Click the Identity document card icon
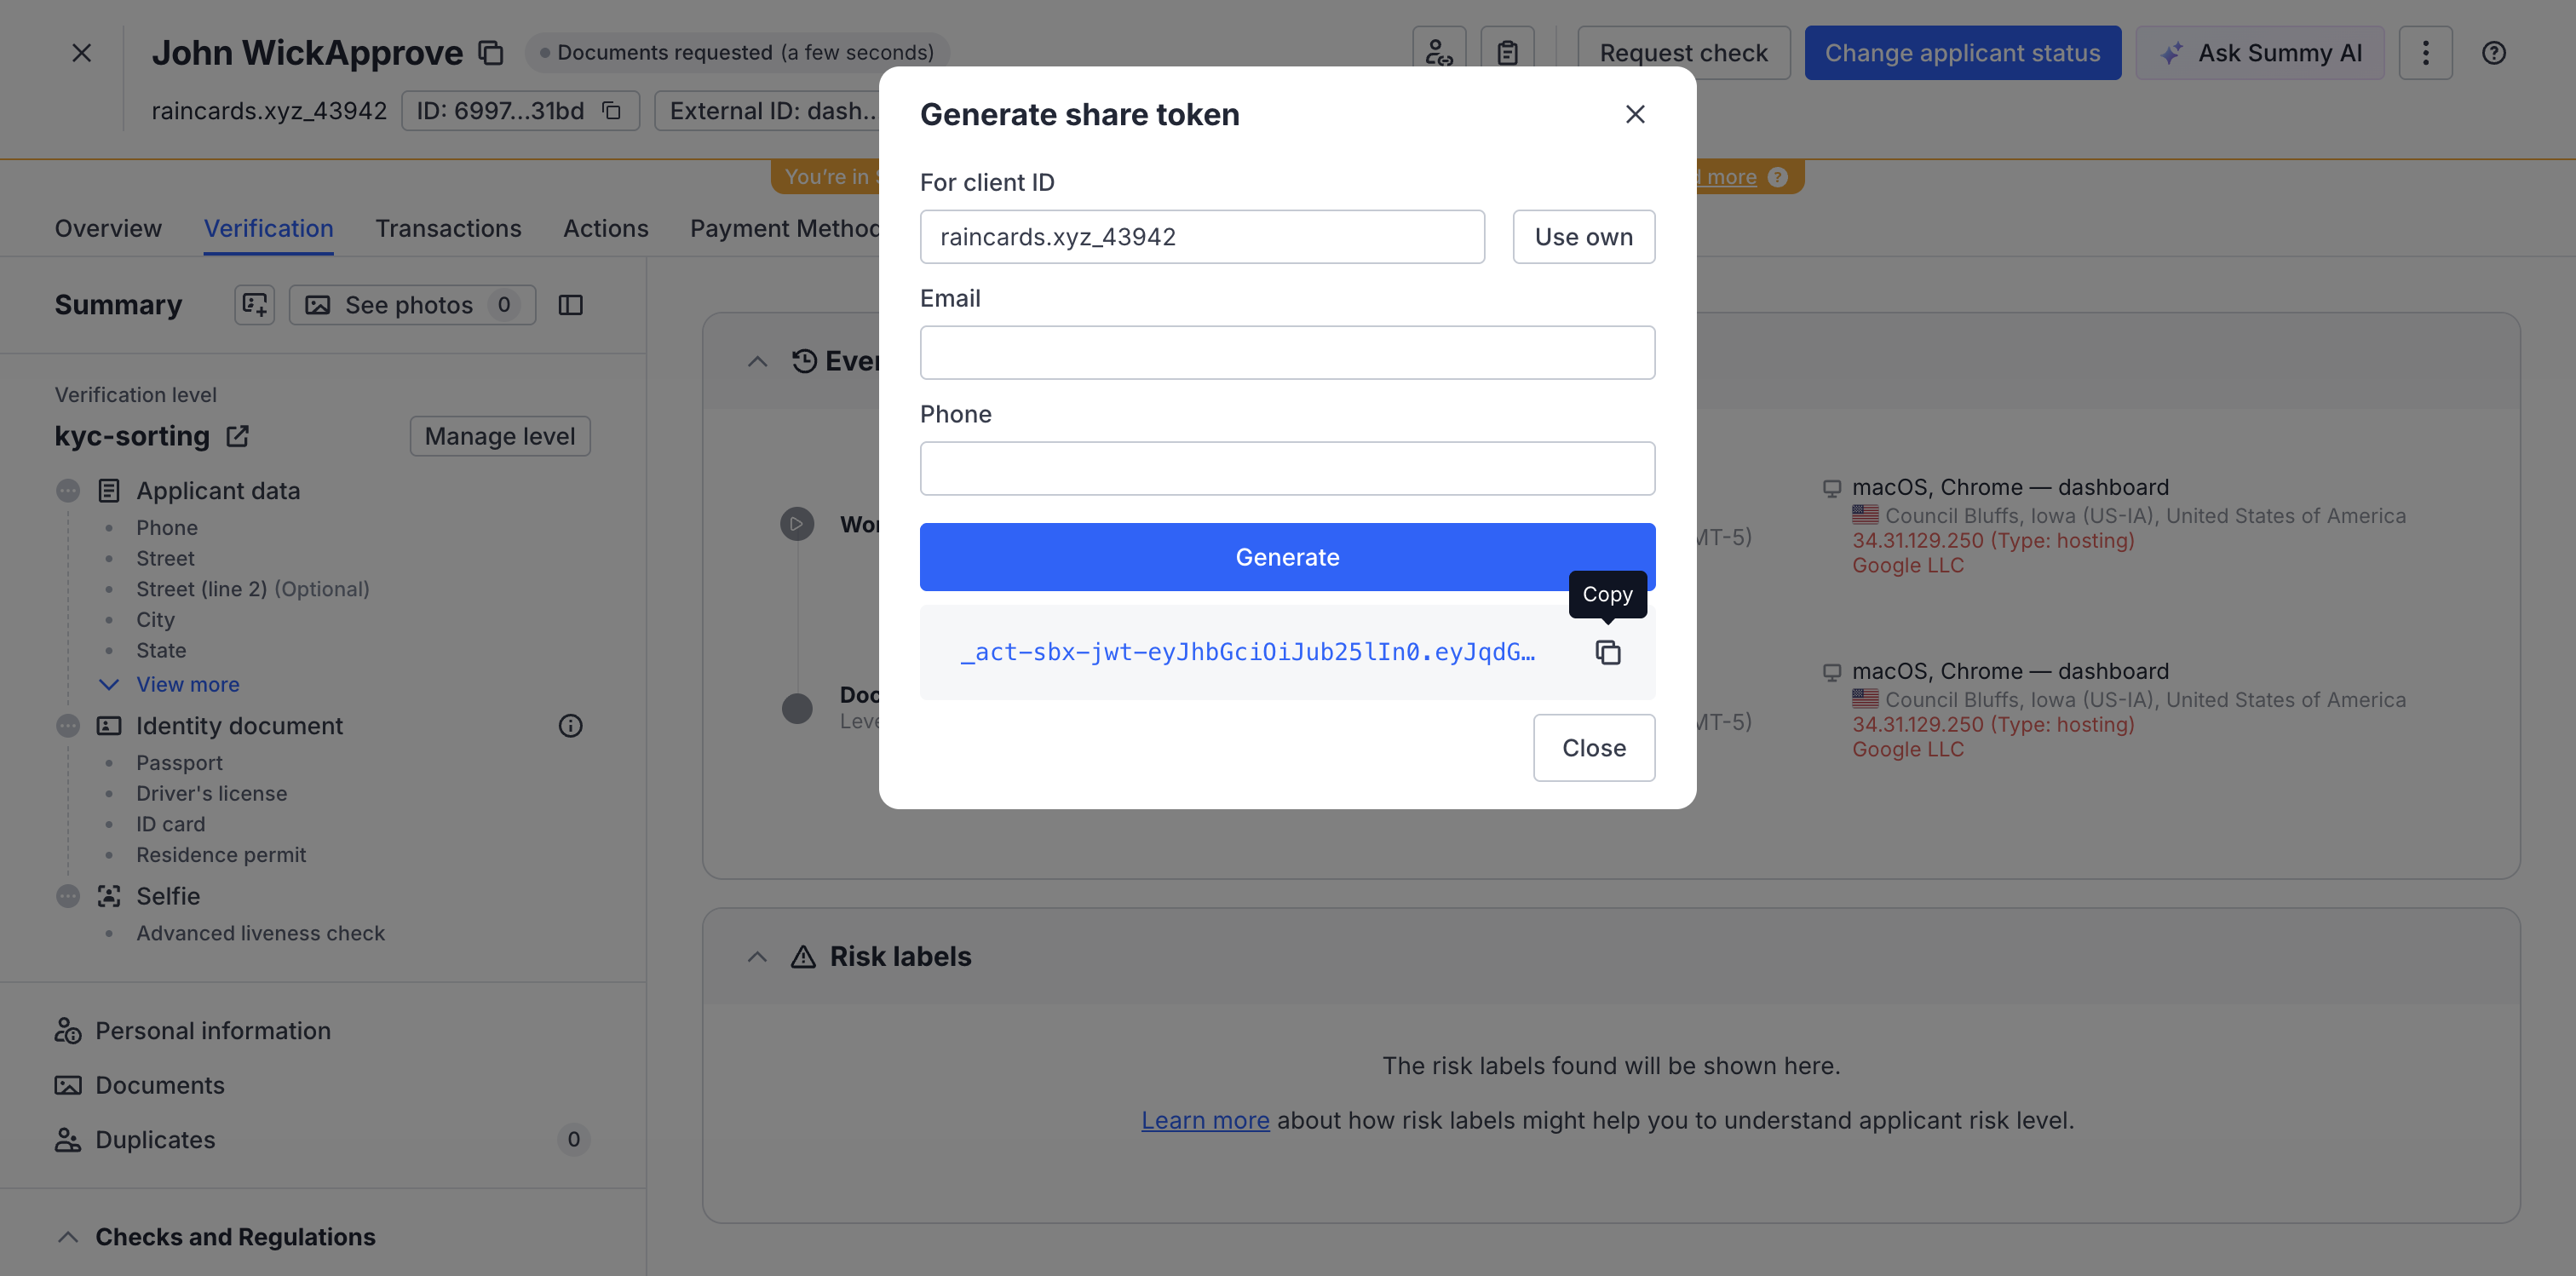Image resolution: width=2576 pixels, height=1276 pixels. pos(108,726)
